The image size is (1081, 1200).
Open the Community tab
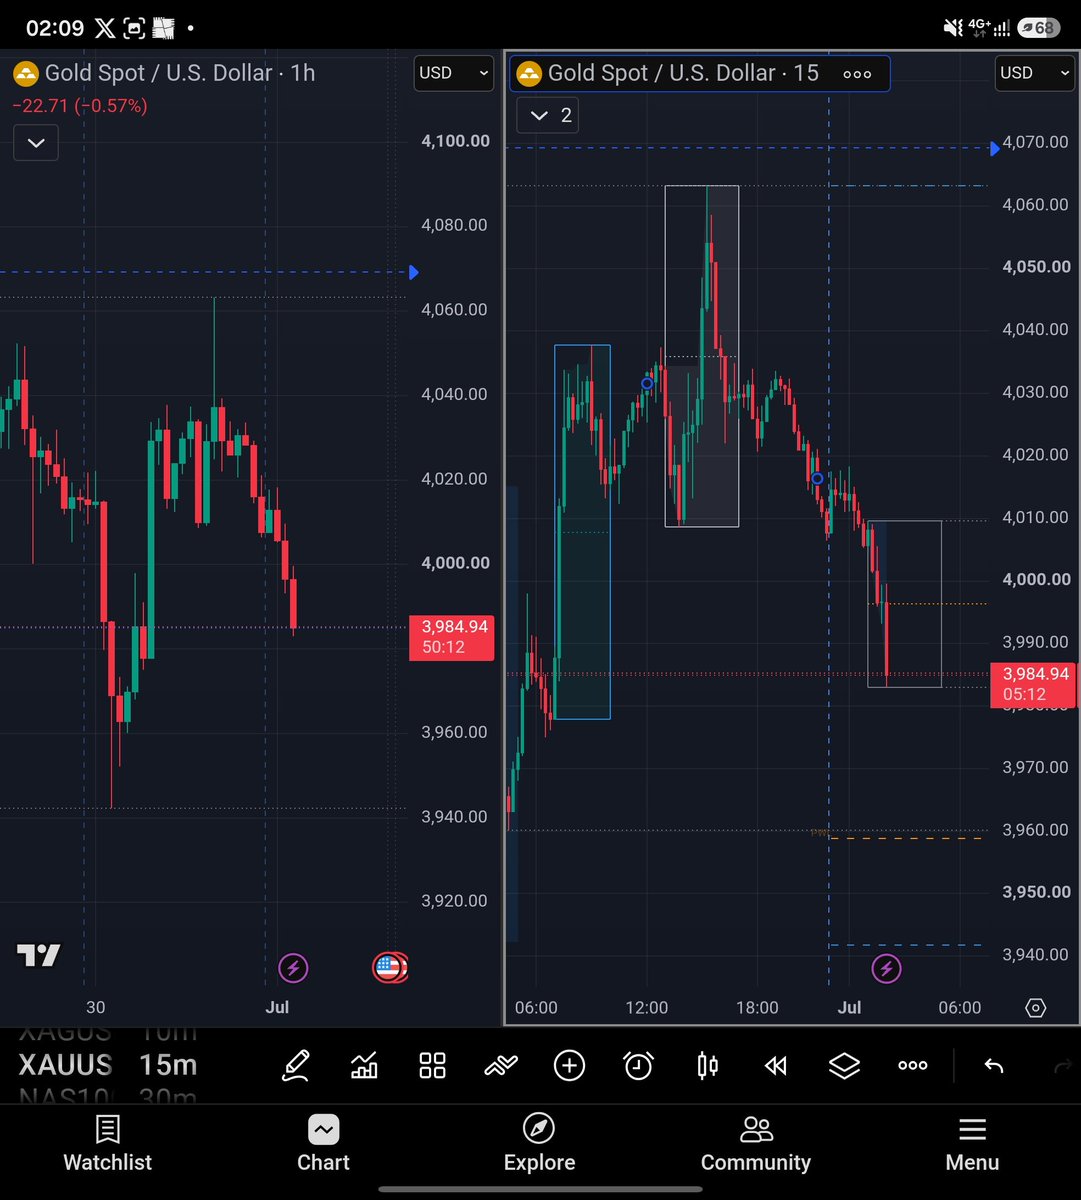756,1144
